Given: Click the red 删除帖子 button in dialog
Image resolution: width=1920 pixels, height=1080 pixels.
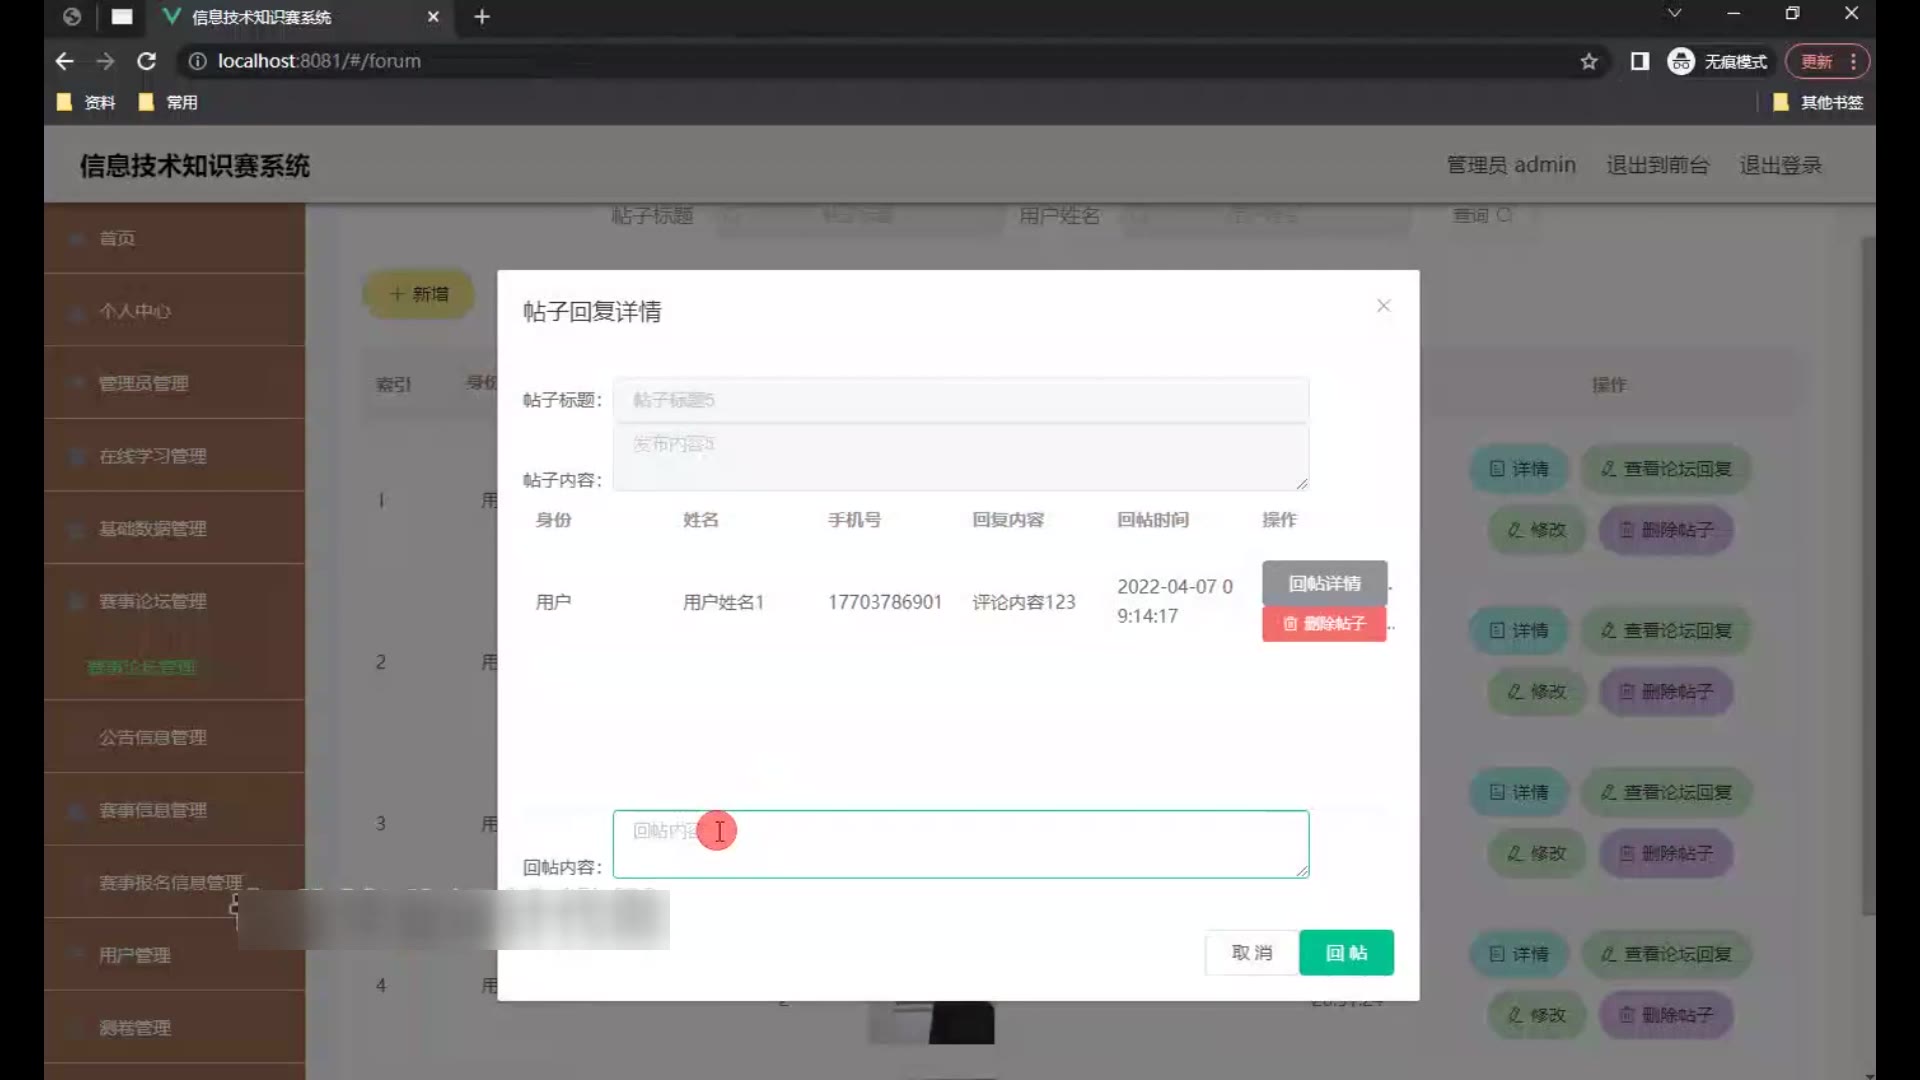Looking at the screenshot, I should 1324,624.
